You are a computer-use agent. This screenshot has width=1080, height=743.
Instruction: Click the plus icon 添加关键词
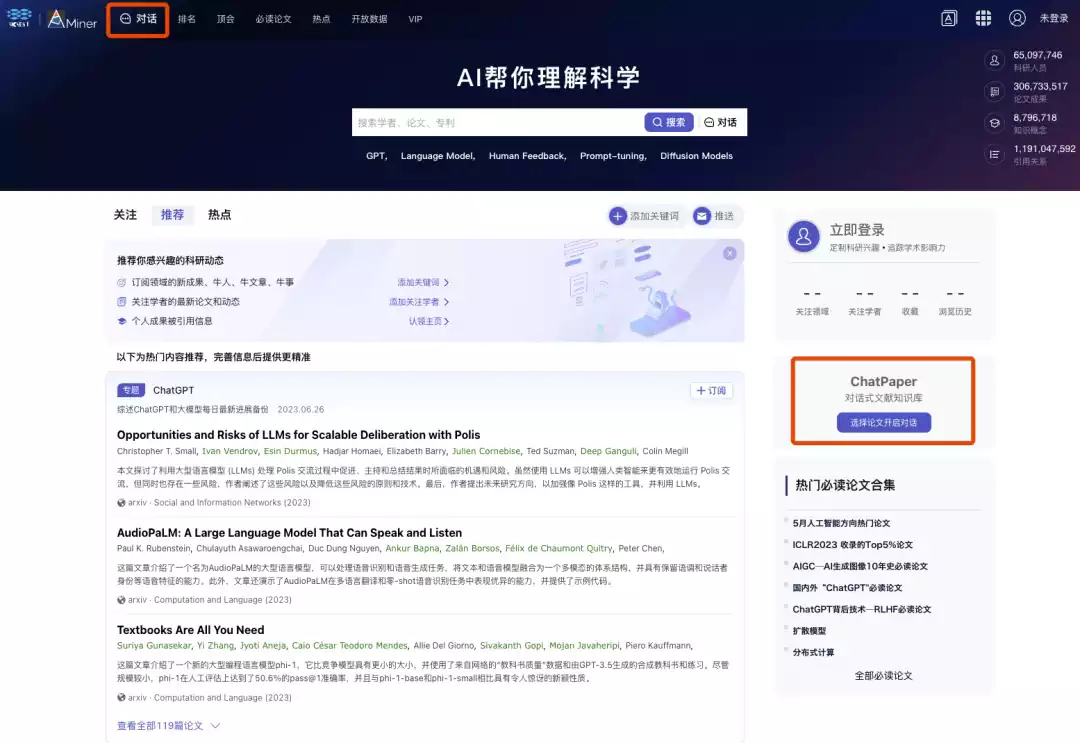(x=618, y=216)
